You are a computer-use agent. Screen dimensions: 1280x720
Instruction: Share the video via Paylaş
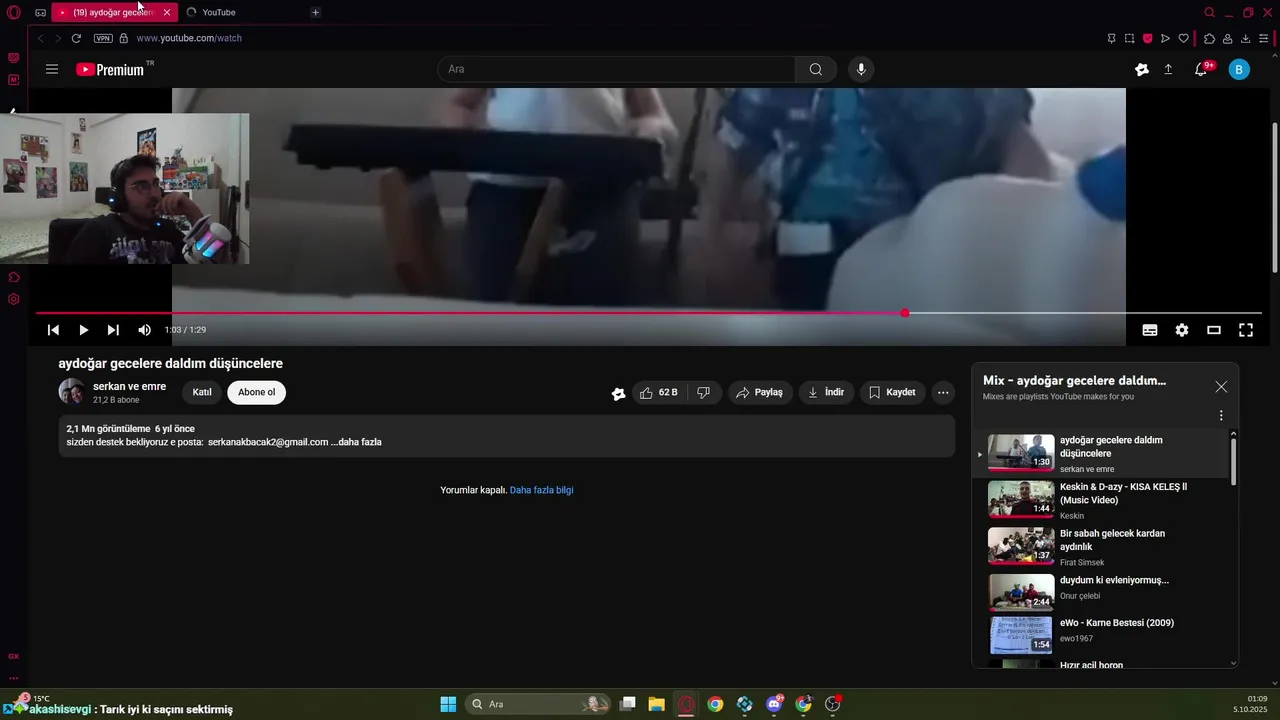point(759,393)
